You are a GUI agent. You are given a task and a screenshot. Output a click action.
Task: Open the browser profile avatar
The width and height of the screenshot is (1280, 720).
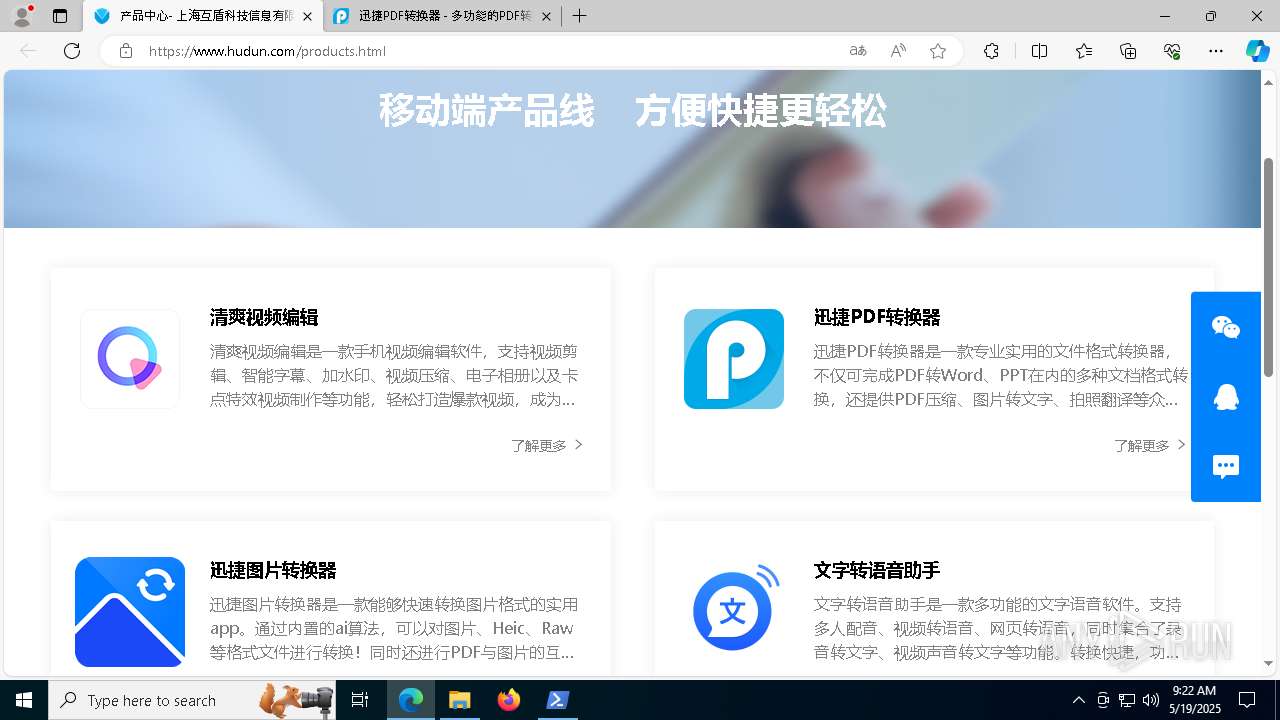pyautogui.click(x=21, y=16)
